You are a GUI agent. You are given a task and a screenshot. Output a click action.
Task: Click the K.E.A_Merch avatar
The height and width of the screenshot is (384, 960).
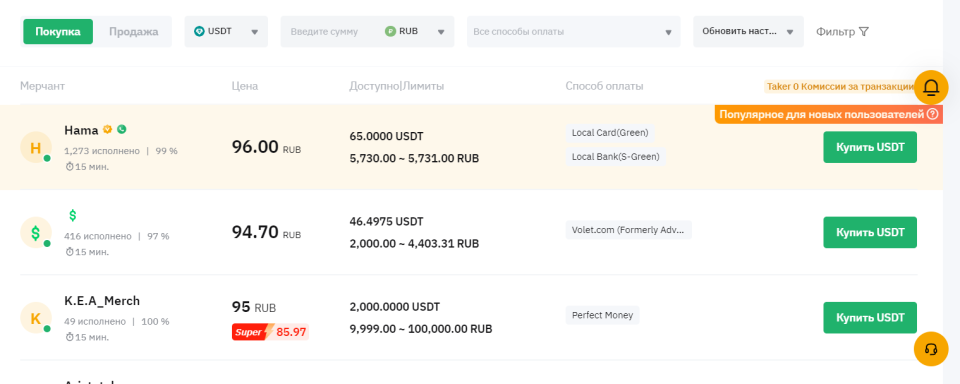point(36,318)
